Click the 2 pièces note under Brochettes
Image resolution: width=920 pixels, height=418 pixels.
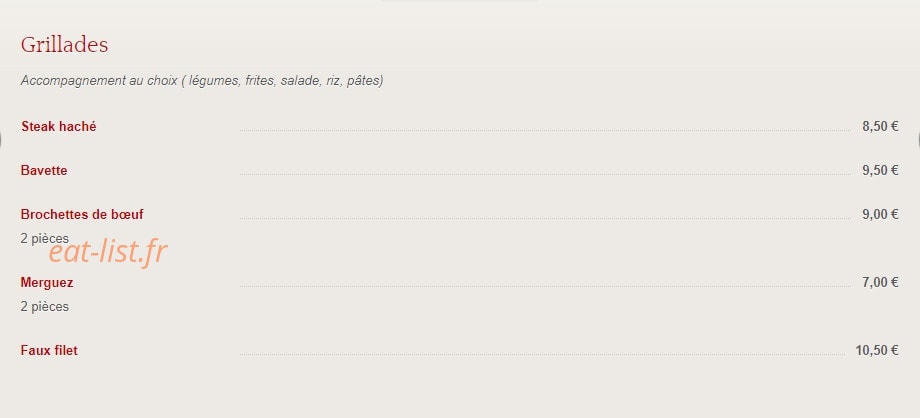pyautogui.click(x=45, y=238)
